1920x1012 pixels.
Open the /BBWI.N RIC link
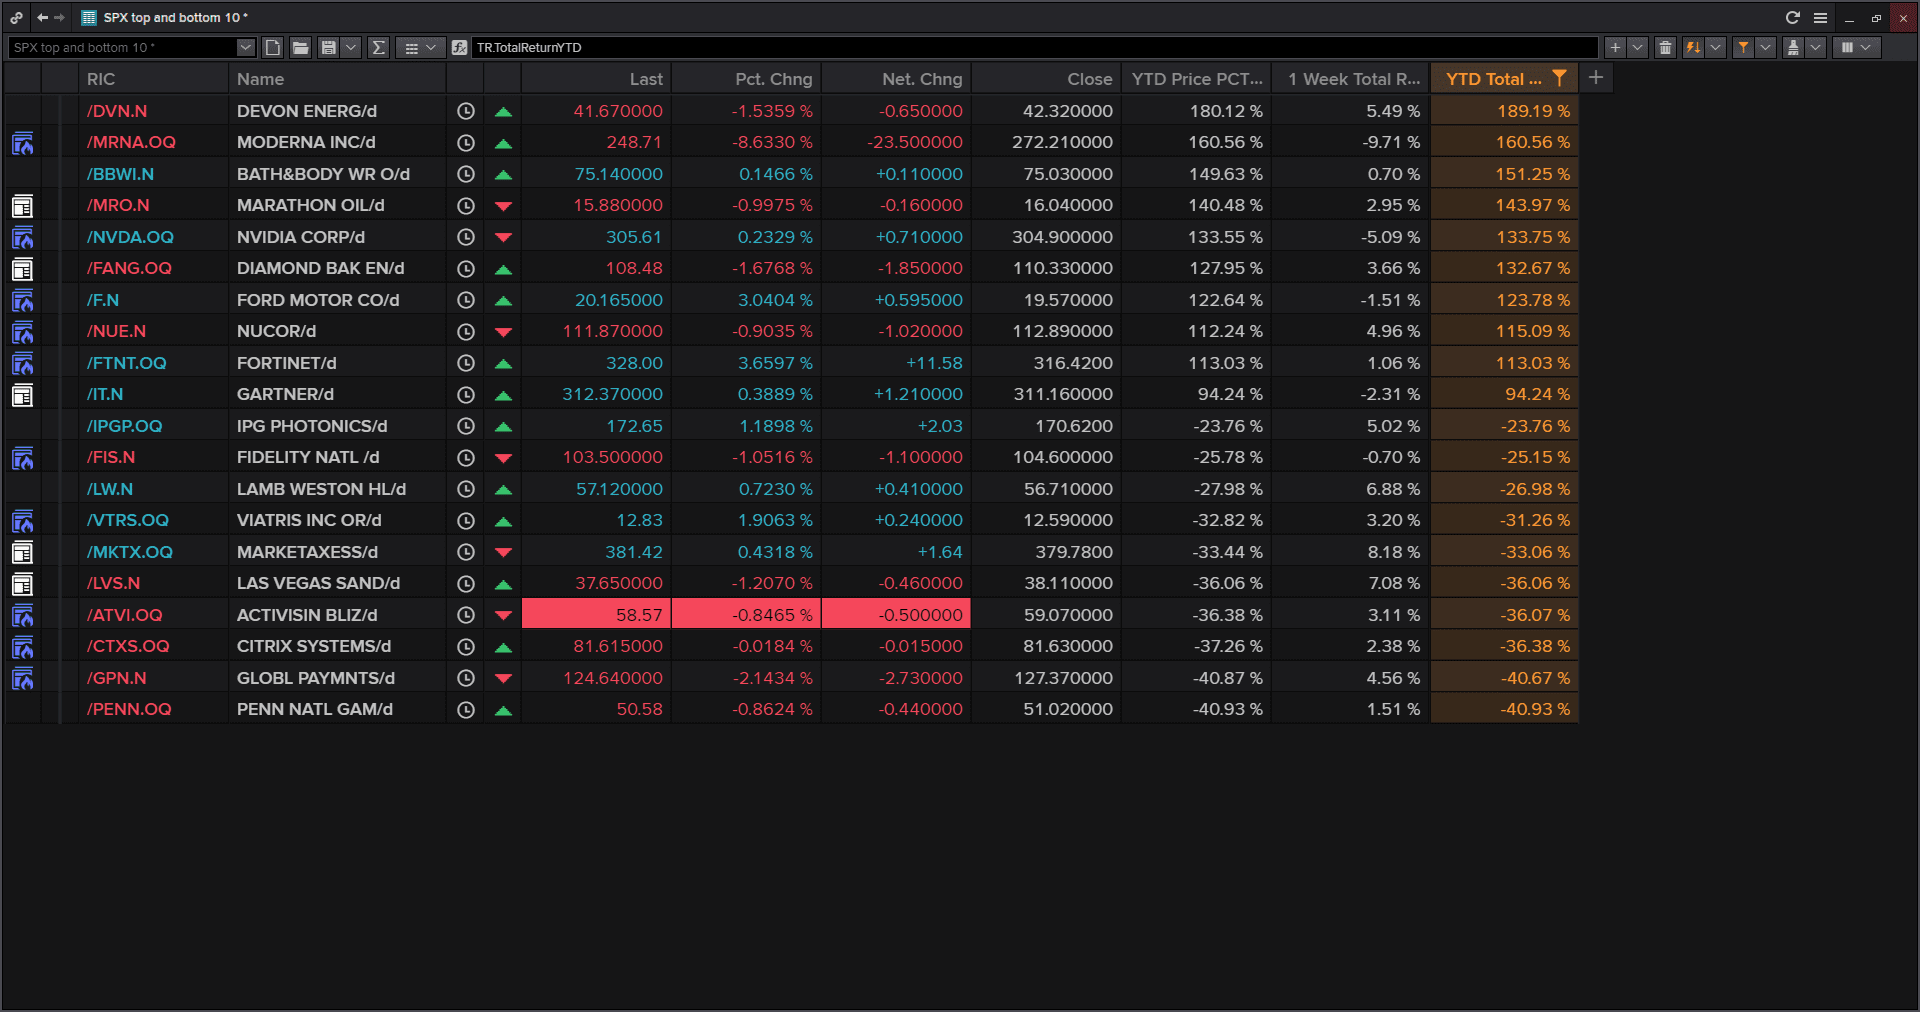click(120, 174)
